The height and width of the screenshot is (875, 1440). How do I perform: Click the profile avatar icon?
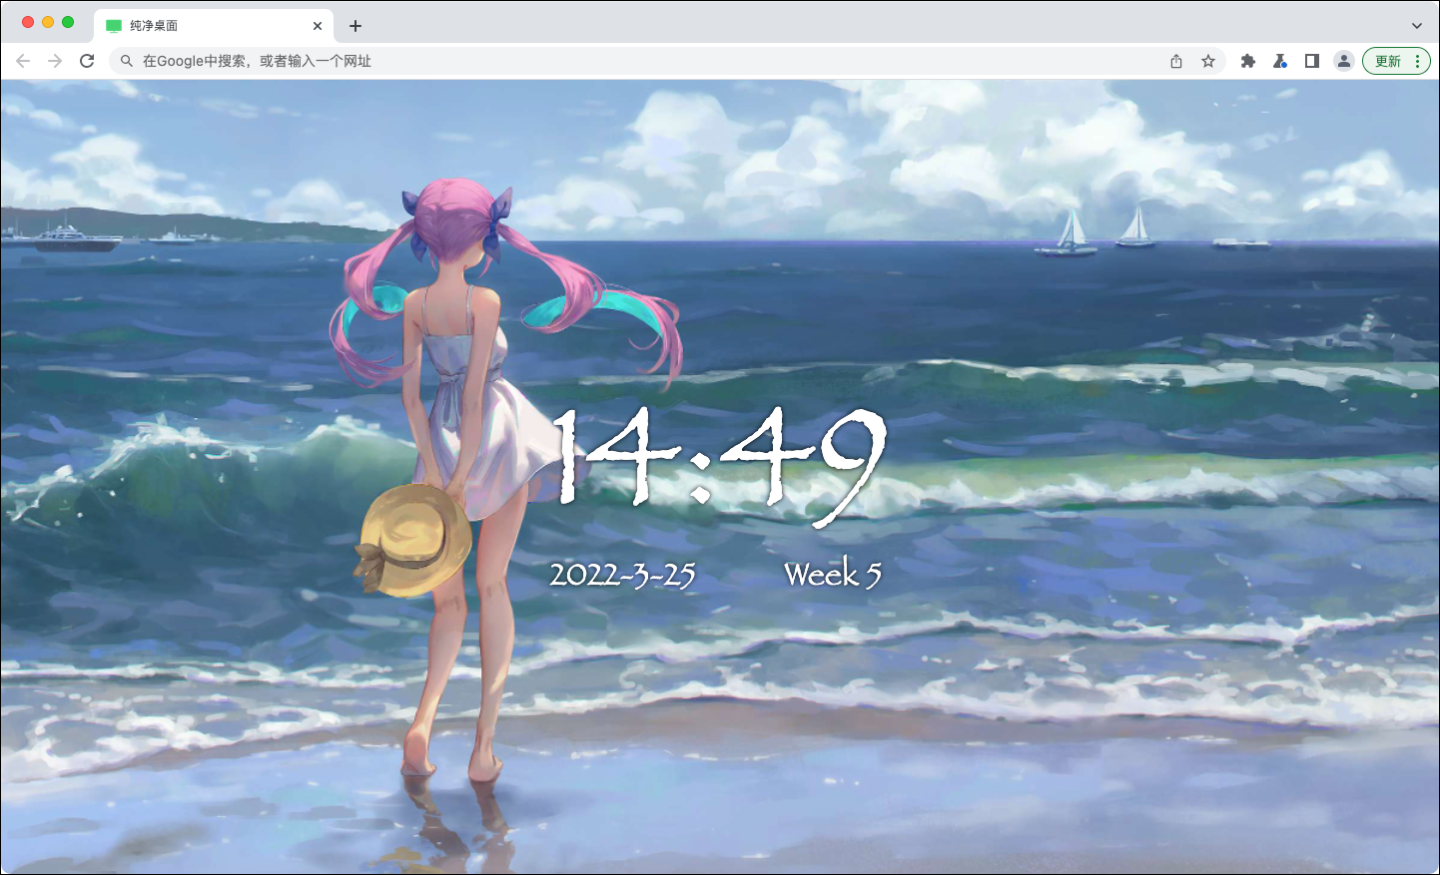[1344, 61]
